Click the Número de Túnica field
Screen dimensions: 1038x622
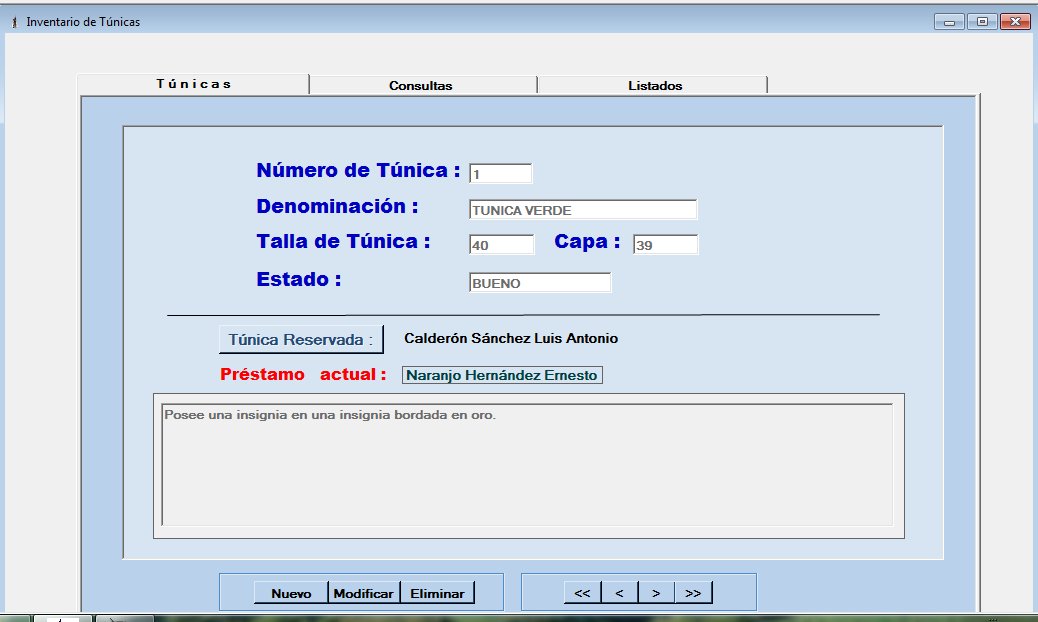(x=501, y=174)
